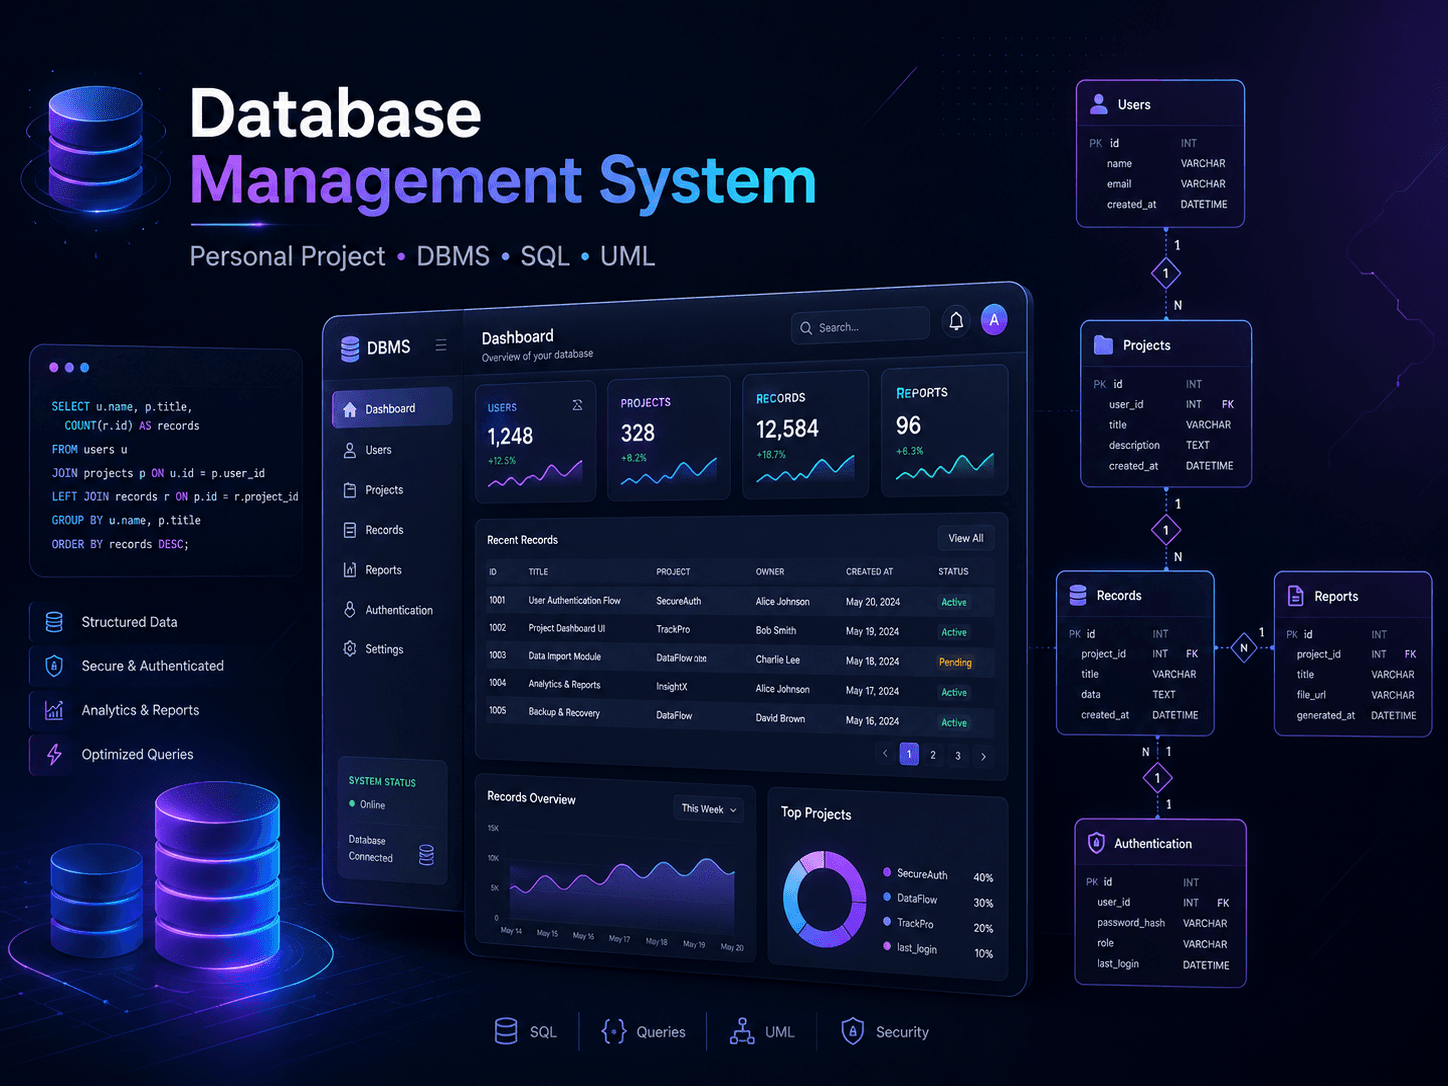Click the "David Brown" owner cell

click(x=780, y=718)
